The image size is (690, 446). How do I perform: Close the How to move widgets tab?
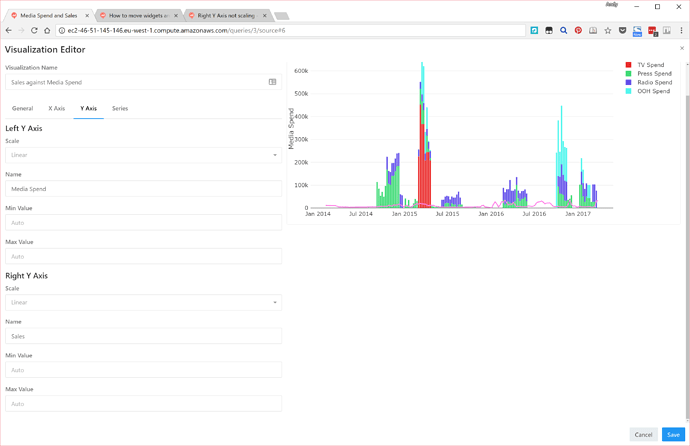click(176, 15)
